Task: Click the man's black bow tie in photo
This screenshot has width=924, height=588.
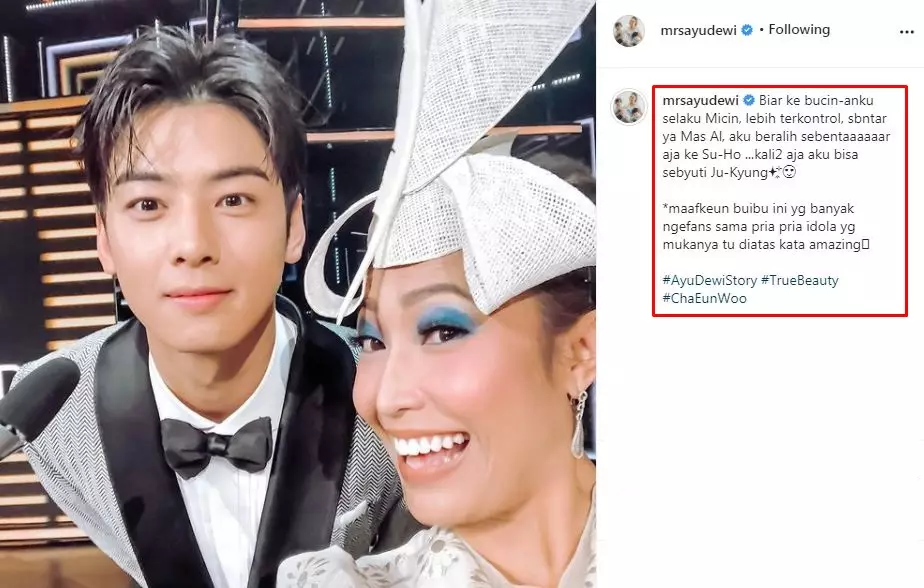Action: [216, 445]
